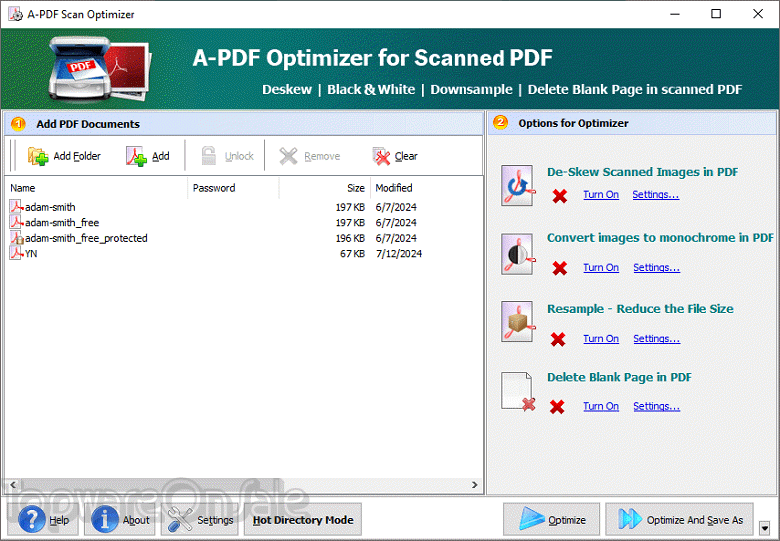Click the 7/12/2024 modified date
Screen dimensions: 780x541
[x=399, y=254]
